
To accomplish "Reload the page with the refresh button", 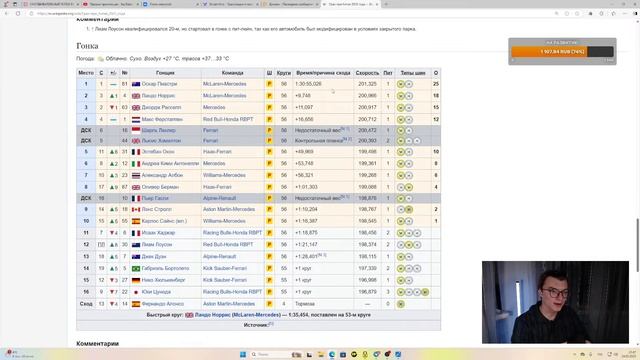I will (x=18, y=13).
